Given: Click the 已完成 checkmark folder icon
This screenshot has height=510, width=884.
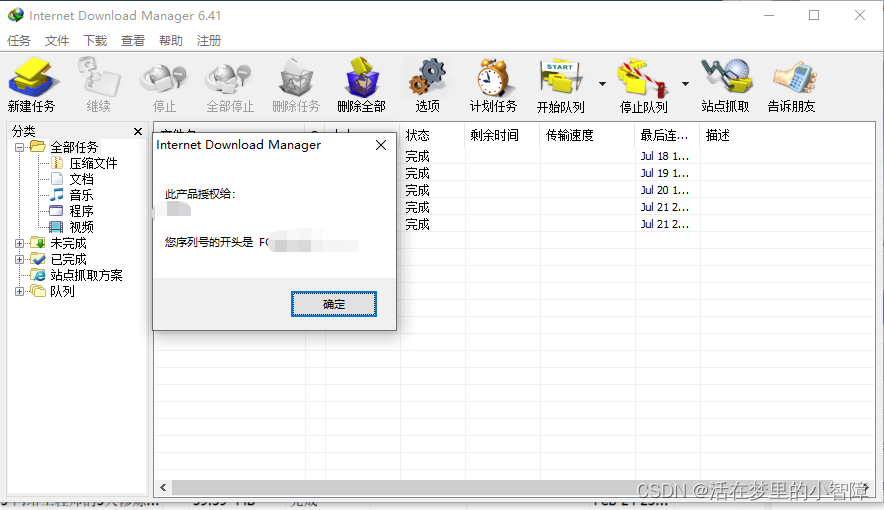Looking at the screenshot, I should 38,259.
